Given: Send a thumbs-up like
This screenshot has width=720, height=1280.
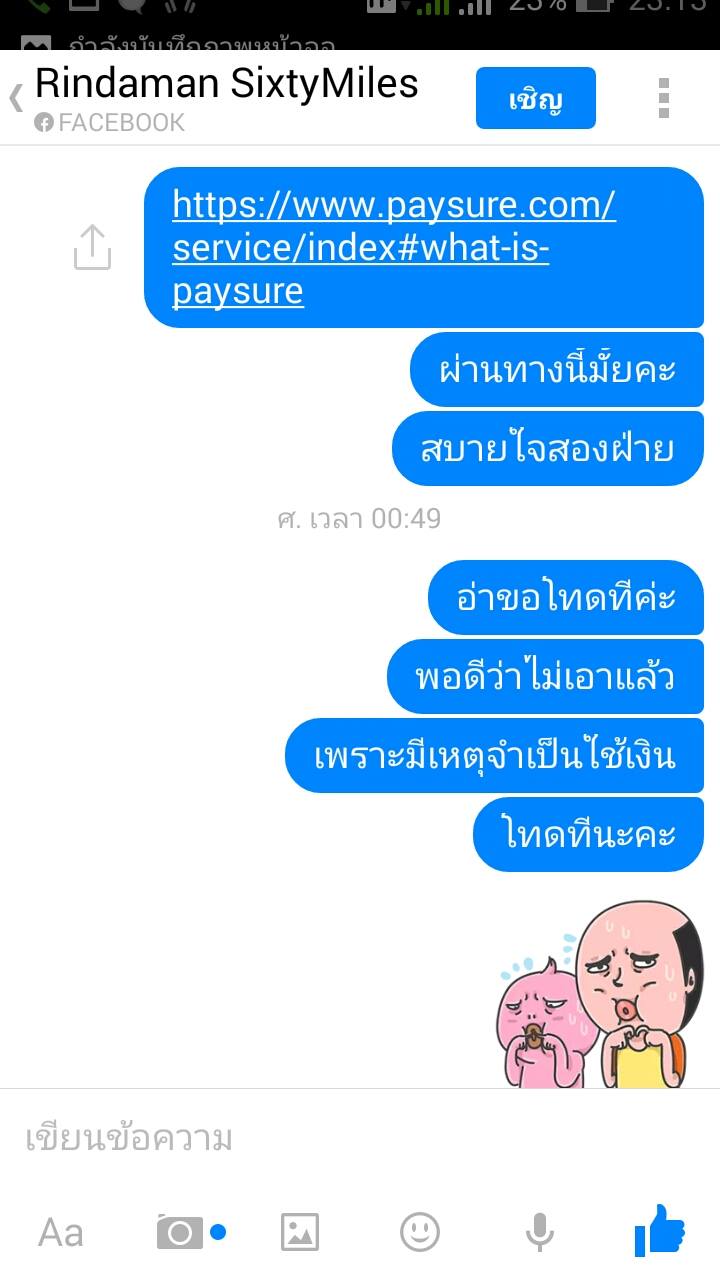Looking at the screenshot, I should pos(660,1230).
